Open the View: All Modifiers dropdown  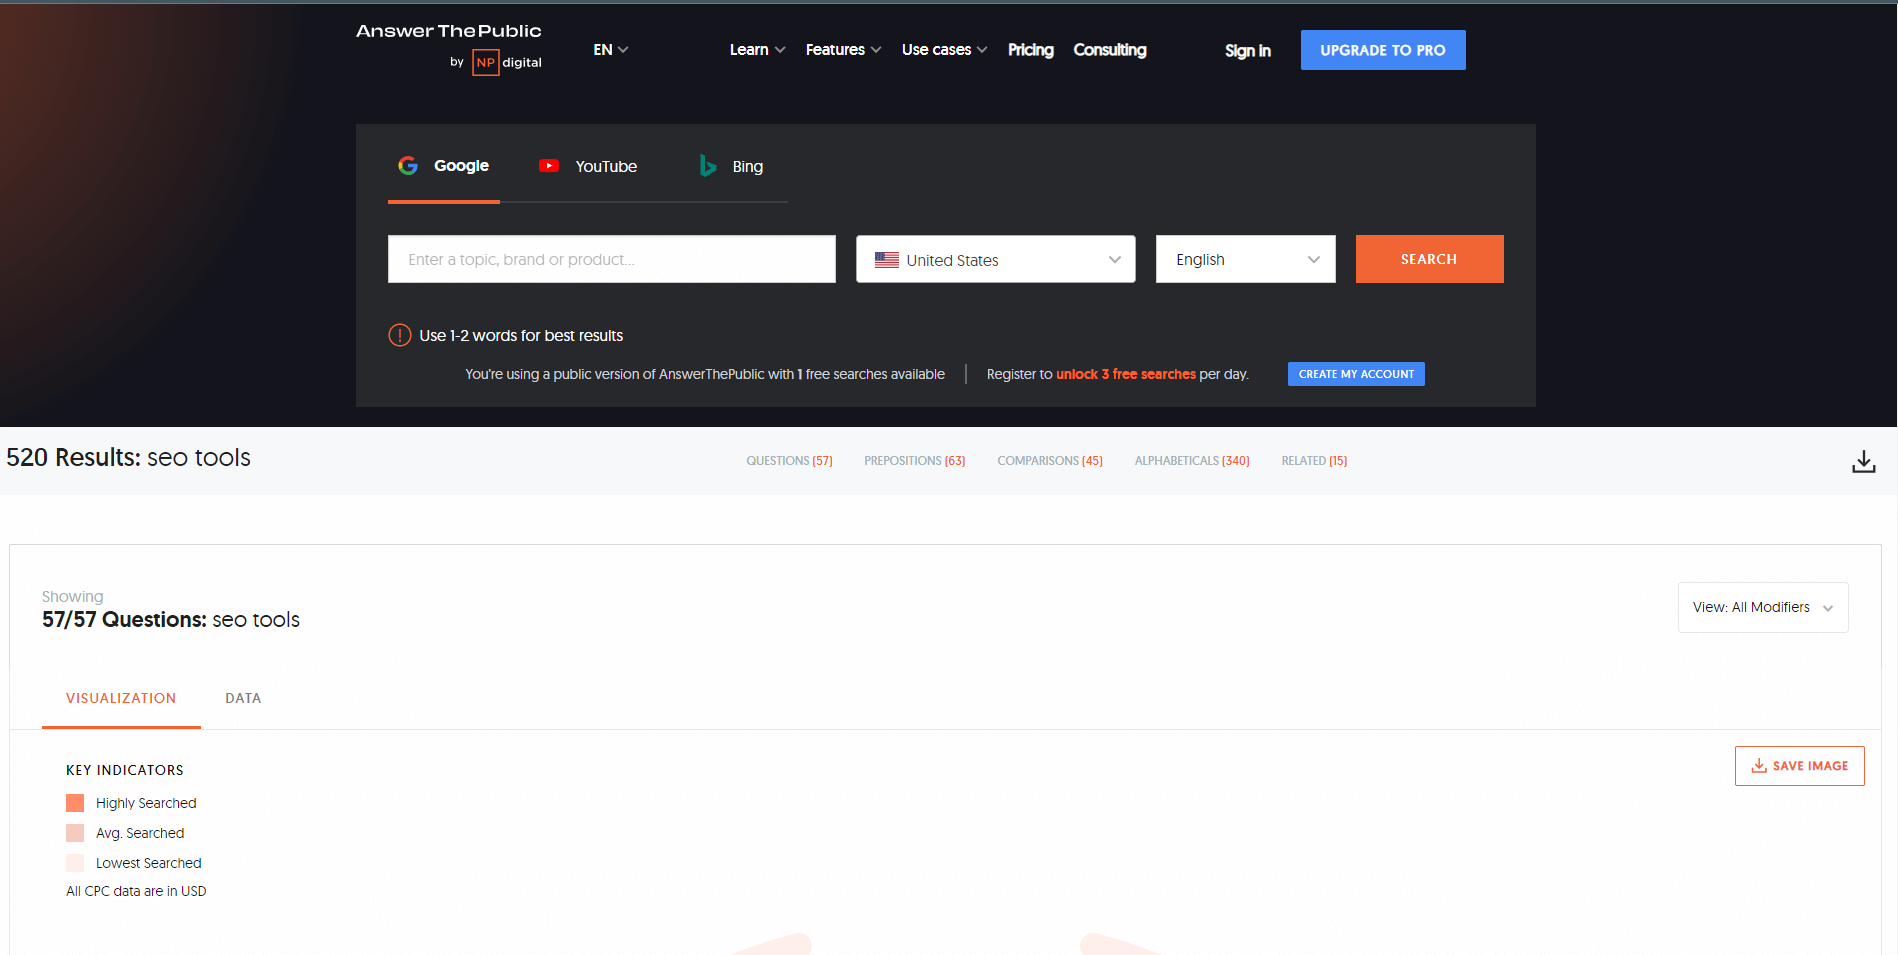[x=1763, y=607]
